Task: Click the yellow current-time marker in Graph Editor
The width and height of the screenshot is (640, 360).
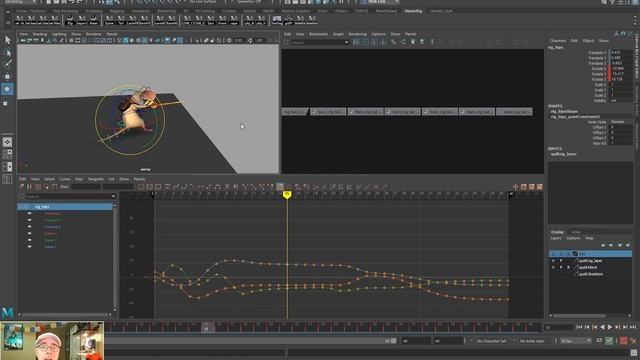Action: [x=287, y=195]
